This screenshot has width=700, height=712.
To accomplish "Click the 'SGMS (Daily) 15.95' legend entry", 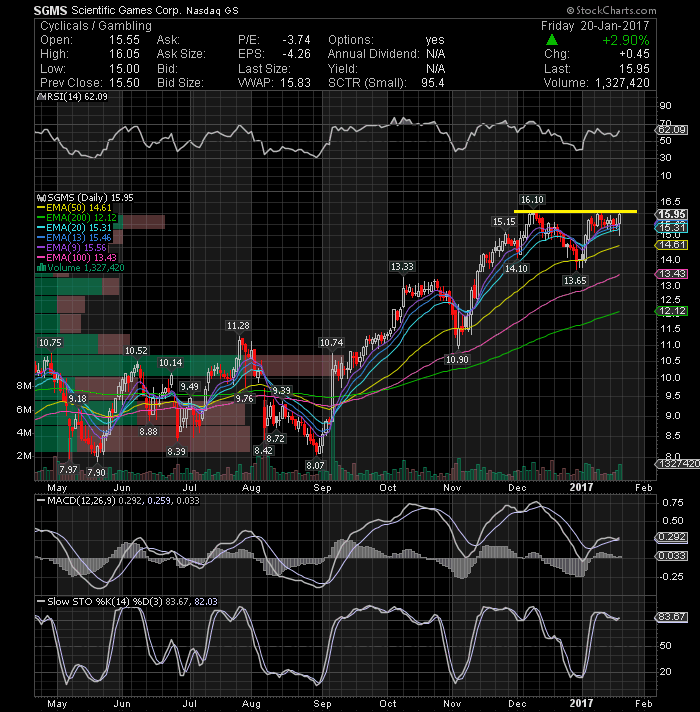I will [90, 198].
